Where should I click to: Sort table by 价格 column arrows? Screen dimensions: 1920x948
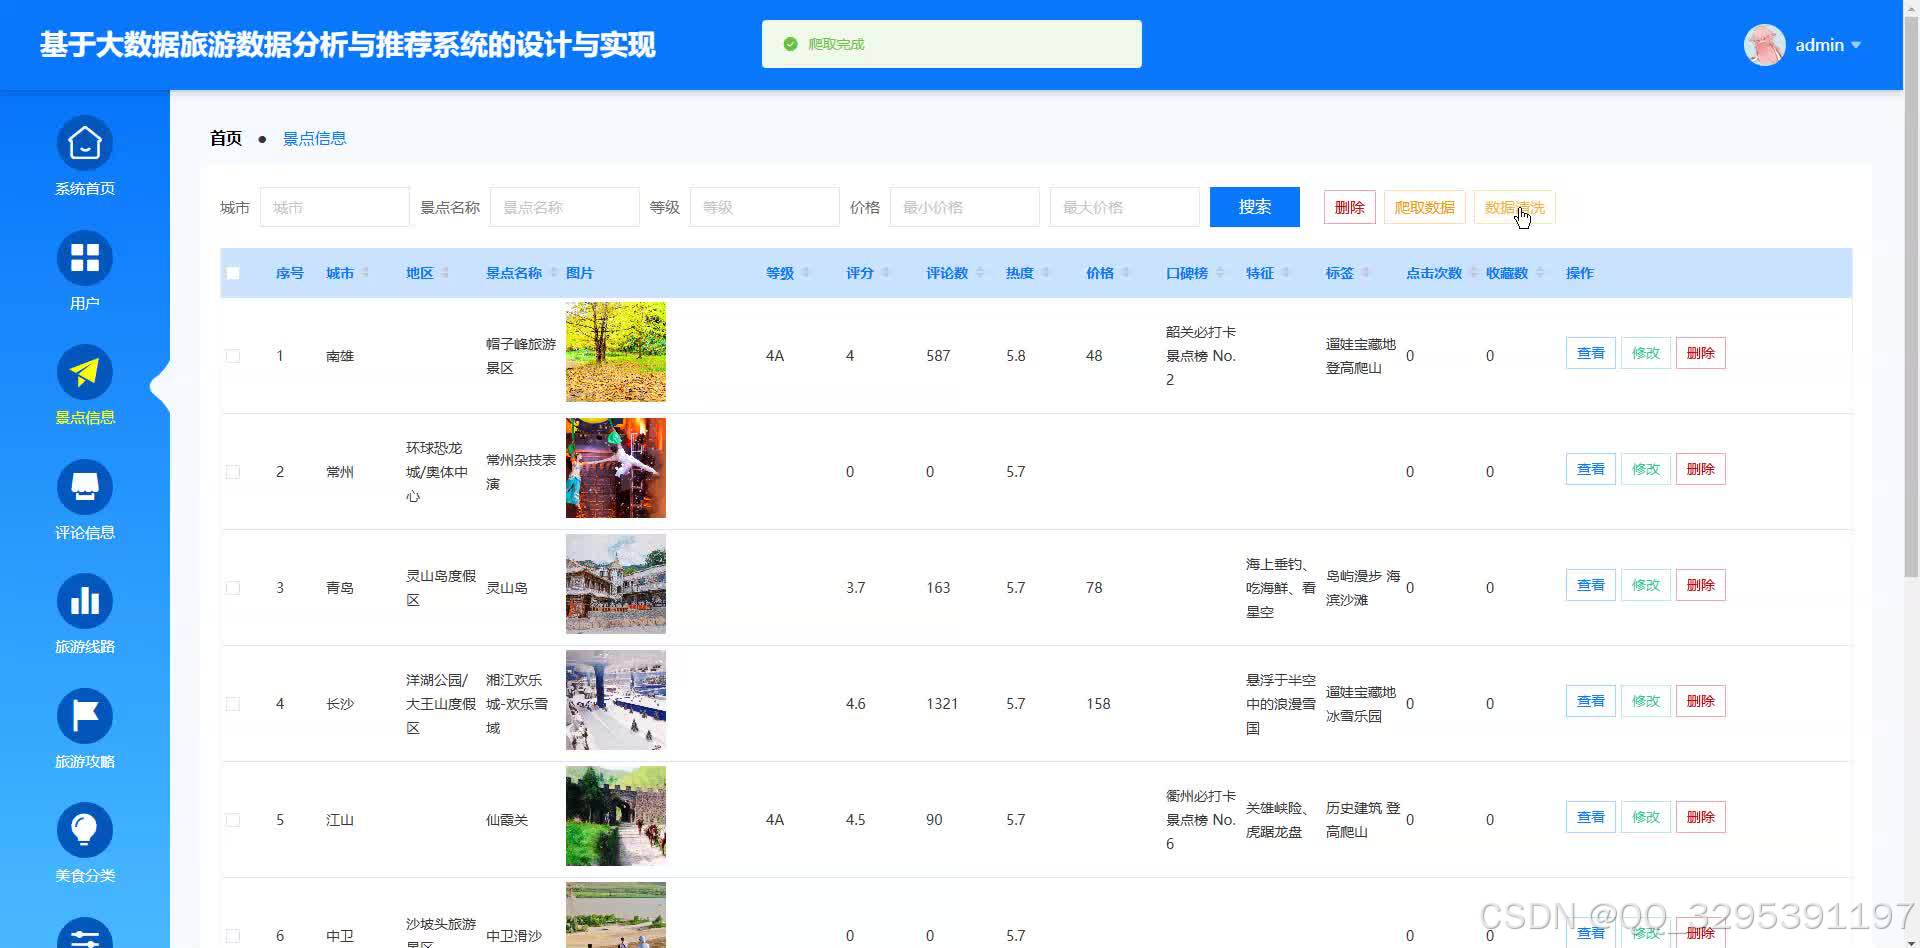[1126, 273]
